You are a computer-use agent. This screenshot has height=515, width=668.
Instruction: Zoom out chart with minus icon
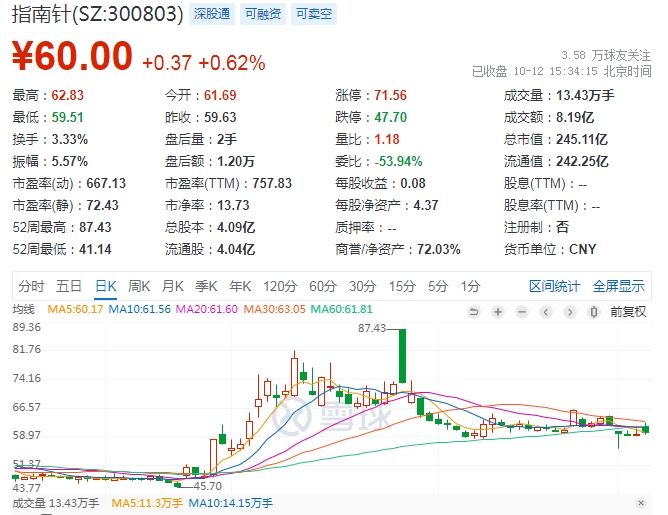pyautogui.click(x=522, y=312)
